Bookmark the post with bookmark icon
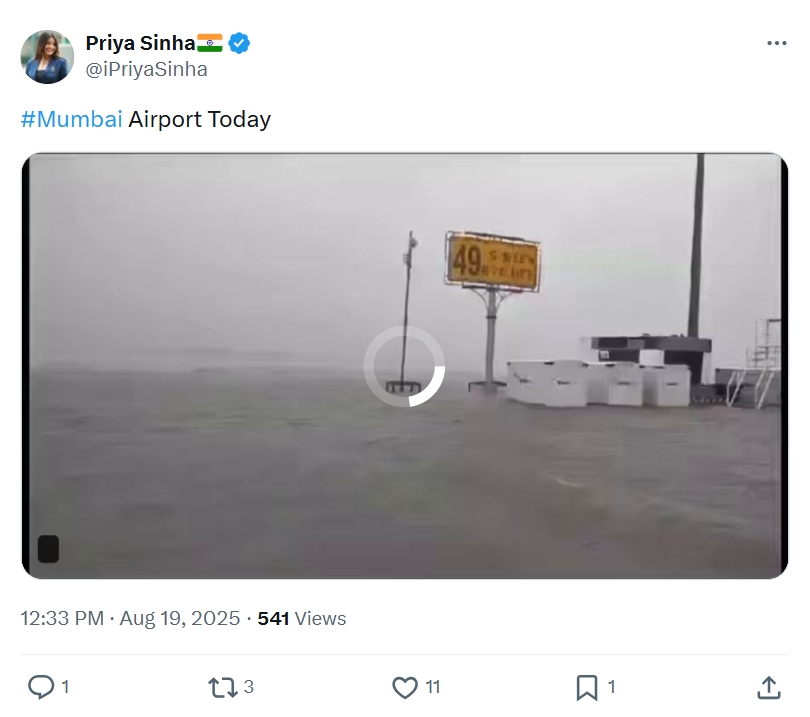Screen dimensions: 810x717 tap(587, 688)
